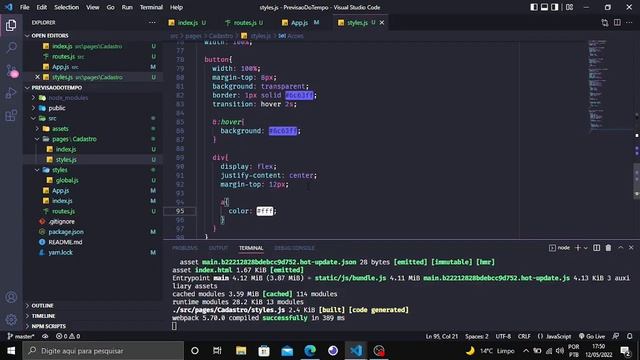Open Customize Layout icon

click(x=569, y=7)
